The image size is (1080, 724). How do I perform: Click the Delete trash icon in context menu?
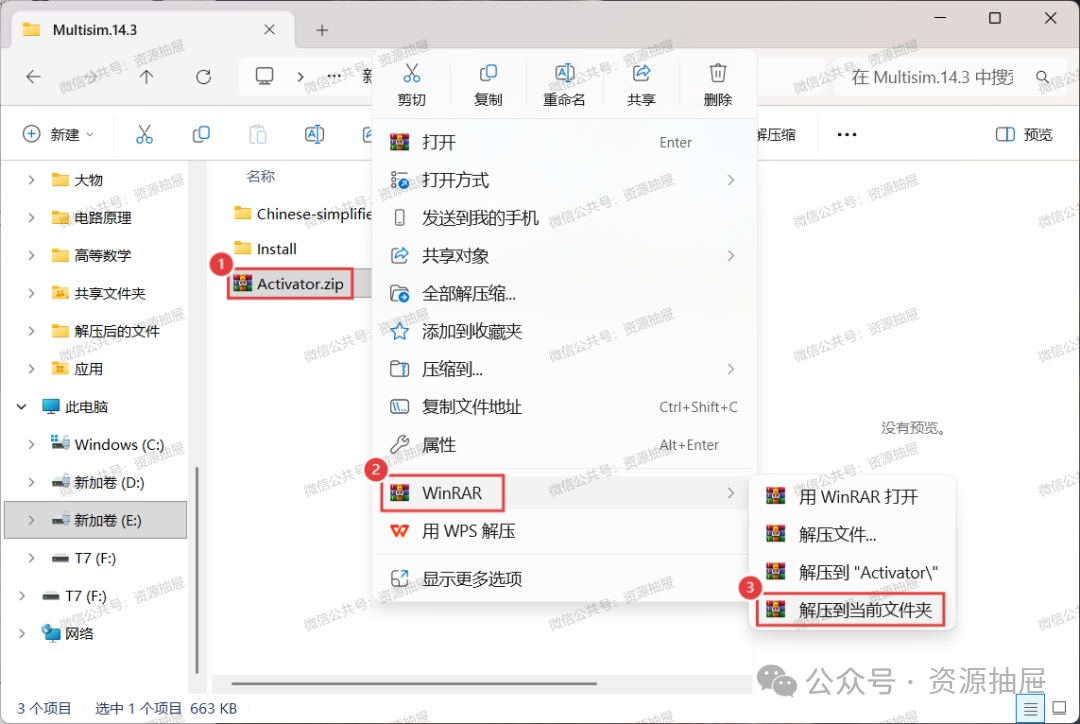pos(718,73)
